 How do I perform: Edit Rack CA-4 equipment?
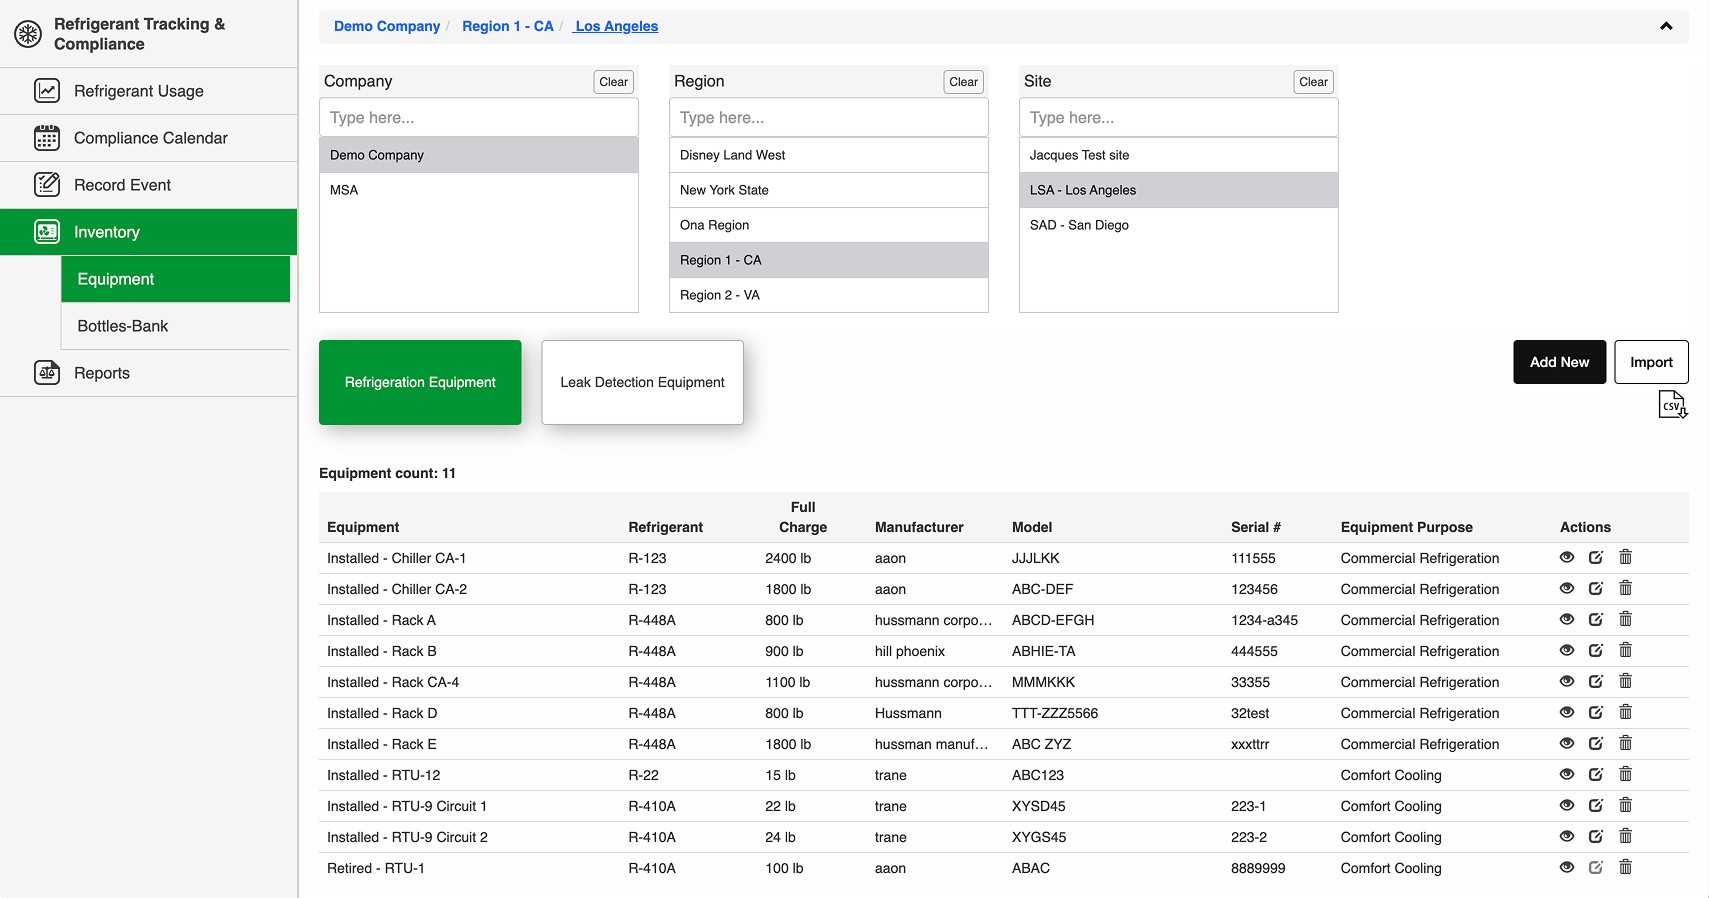pos(1596,681)
